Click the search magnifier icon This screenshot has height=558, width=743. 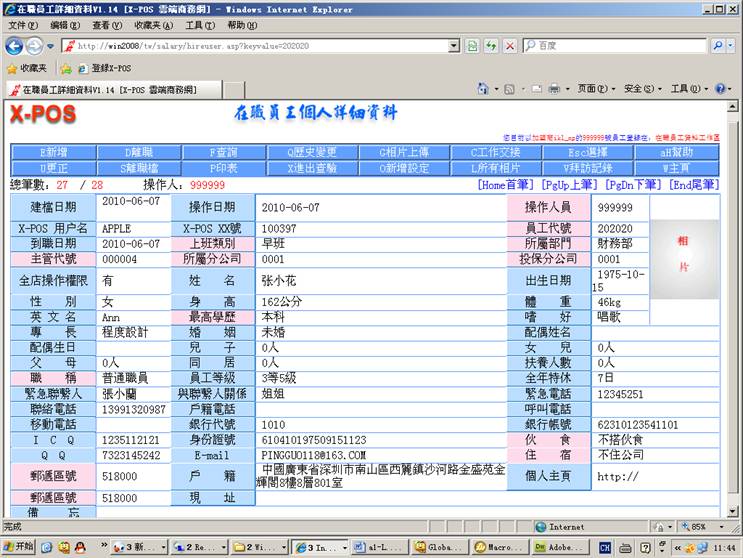click(717, 46)
